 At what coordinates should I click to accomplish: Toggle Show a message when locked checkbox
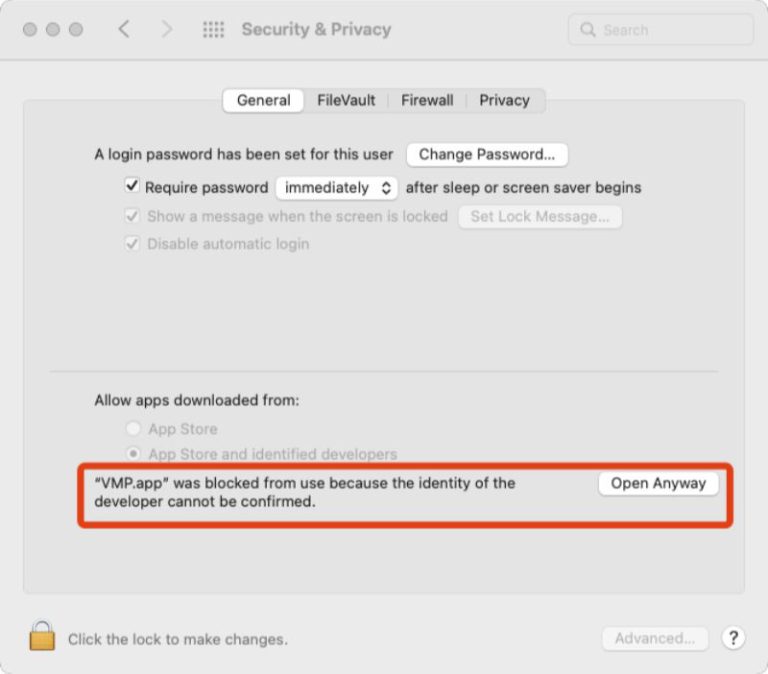(132, 215)
